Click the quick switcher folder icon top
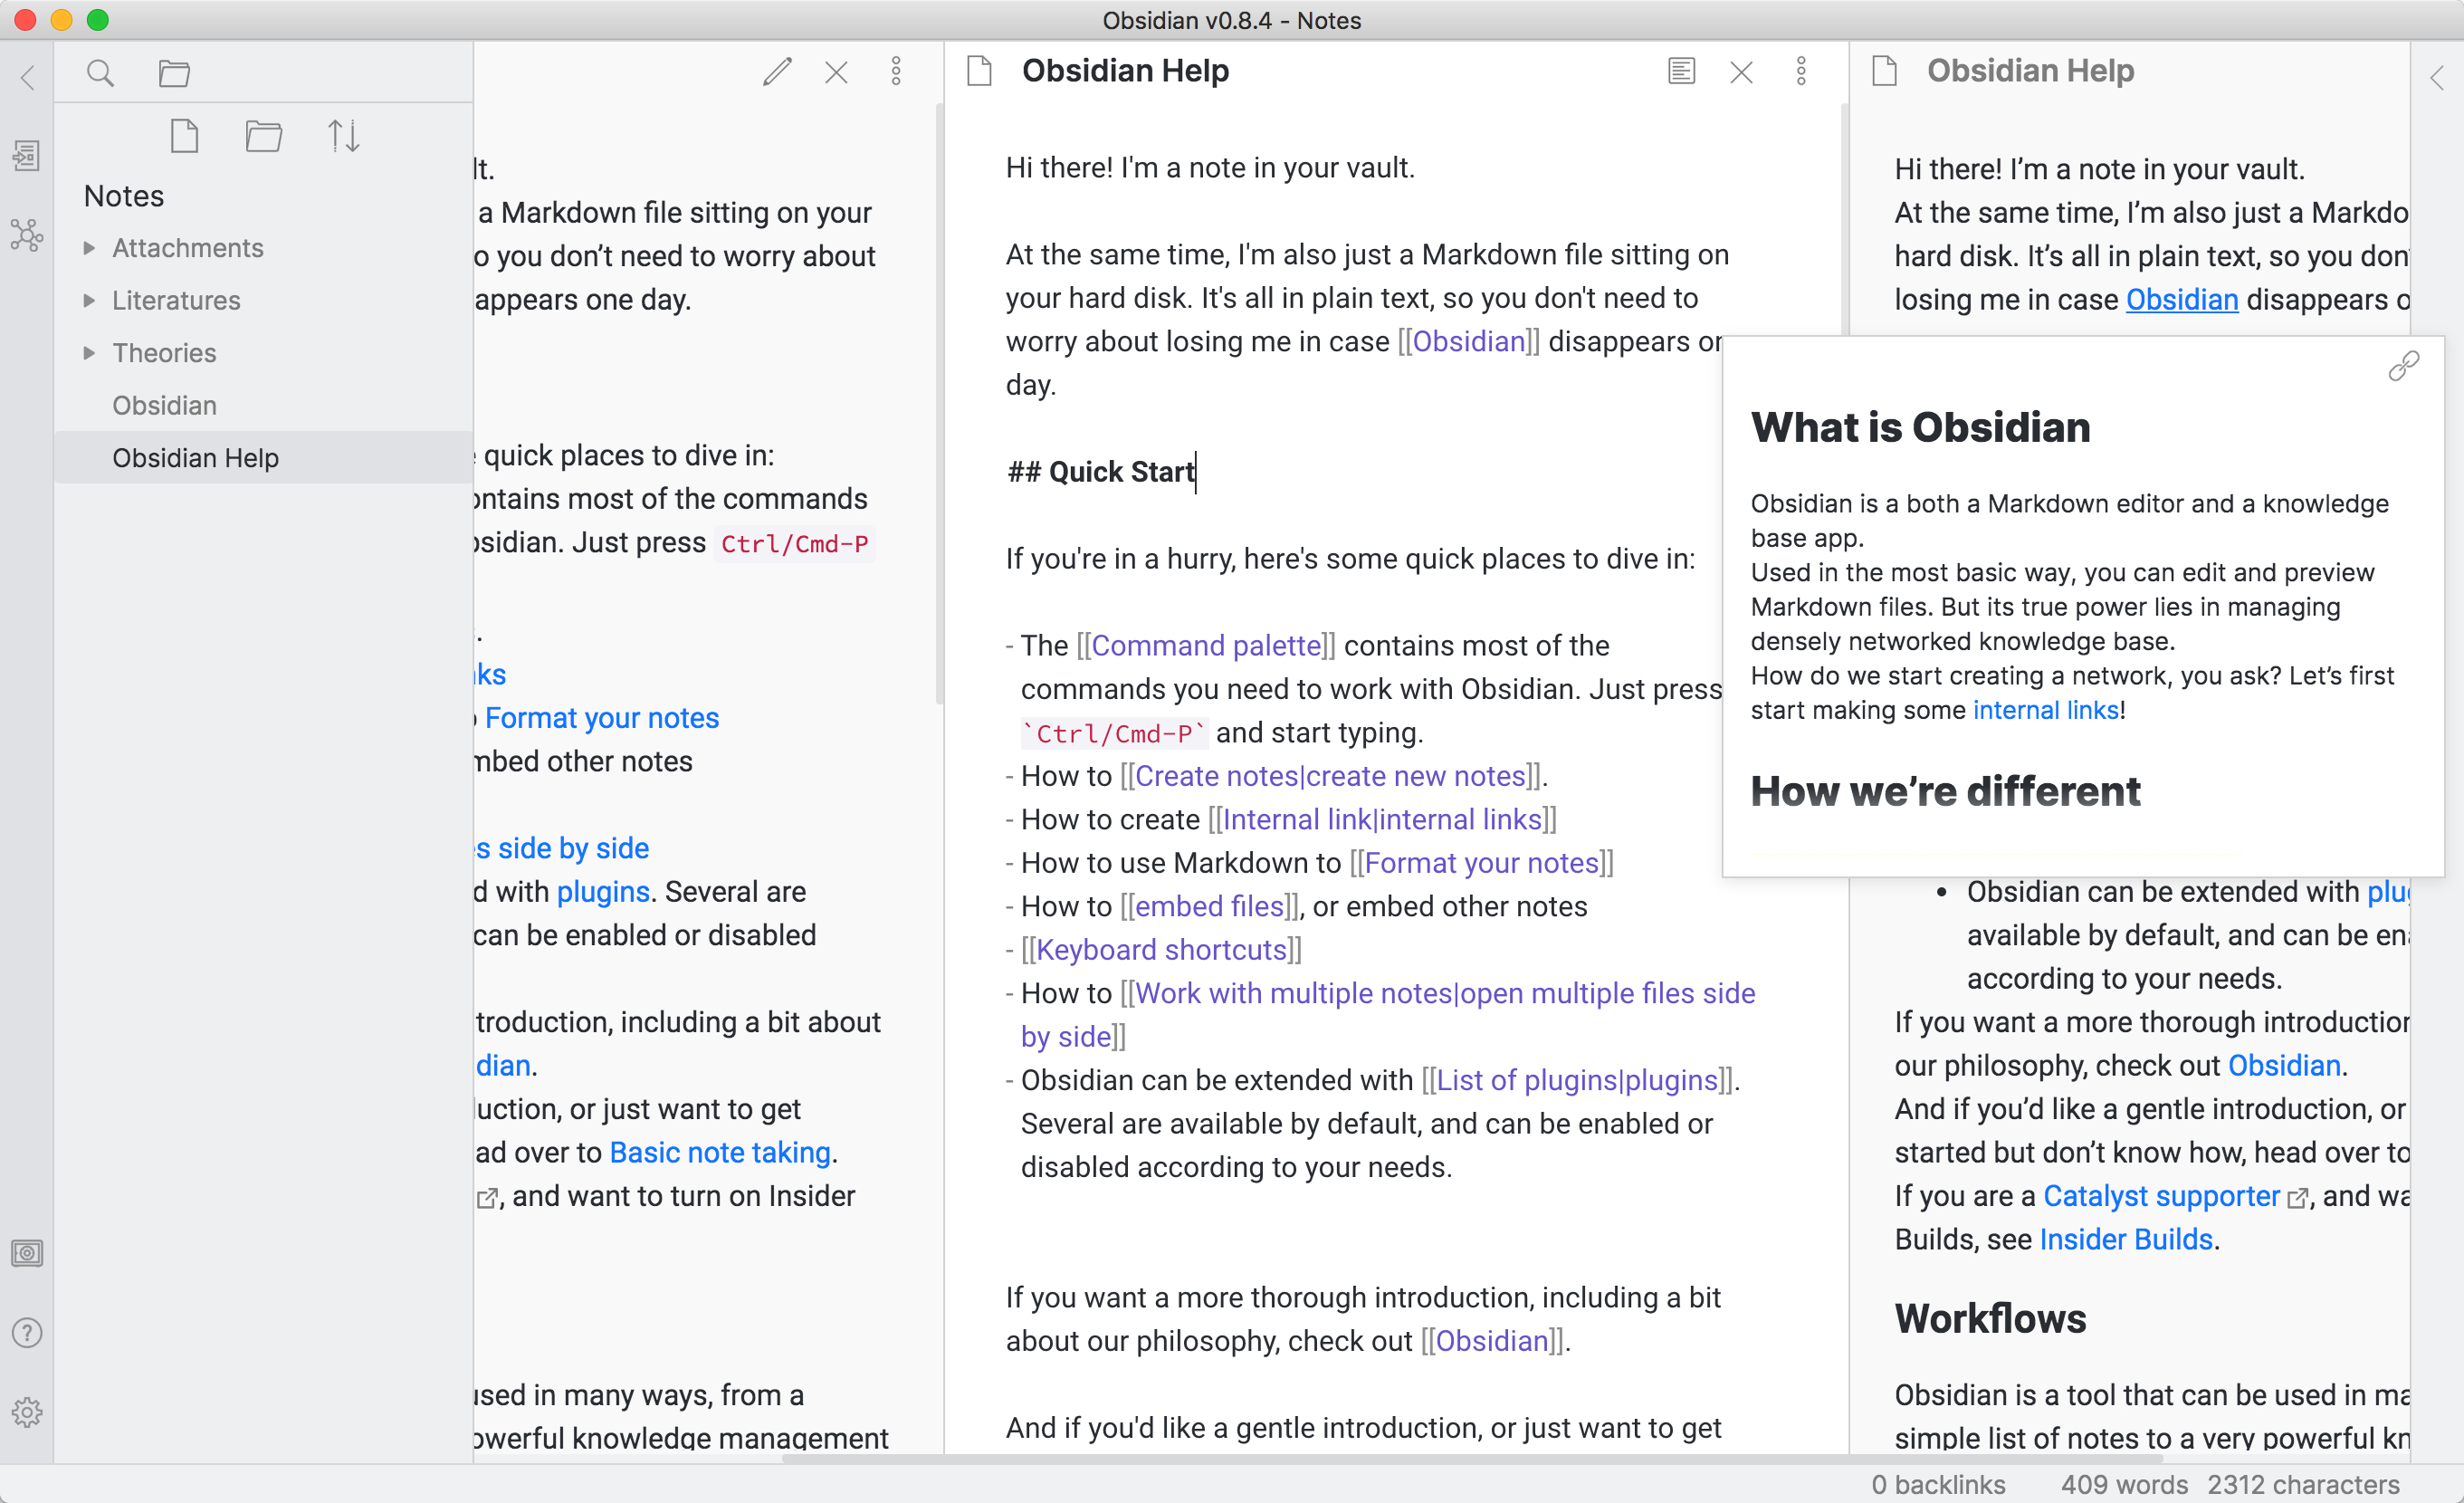The image size is (2464, 1503). 174,71
